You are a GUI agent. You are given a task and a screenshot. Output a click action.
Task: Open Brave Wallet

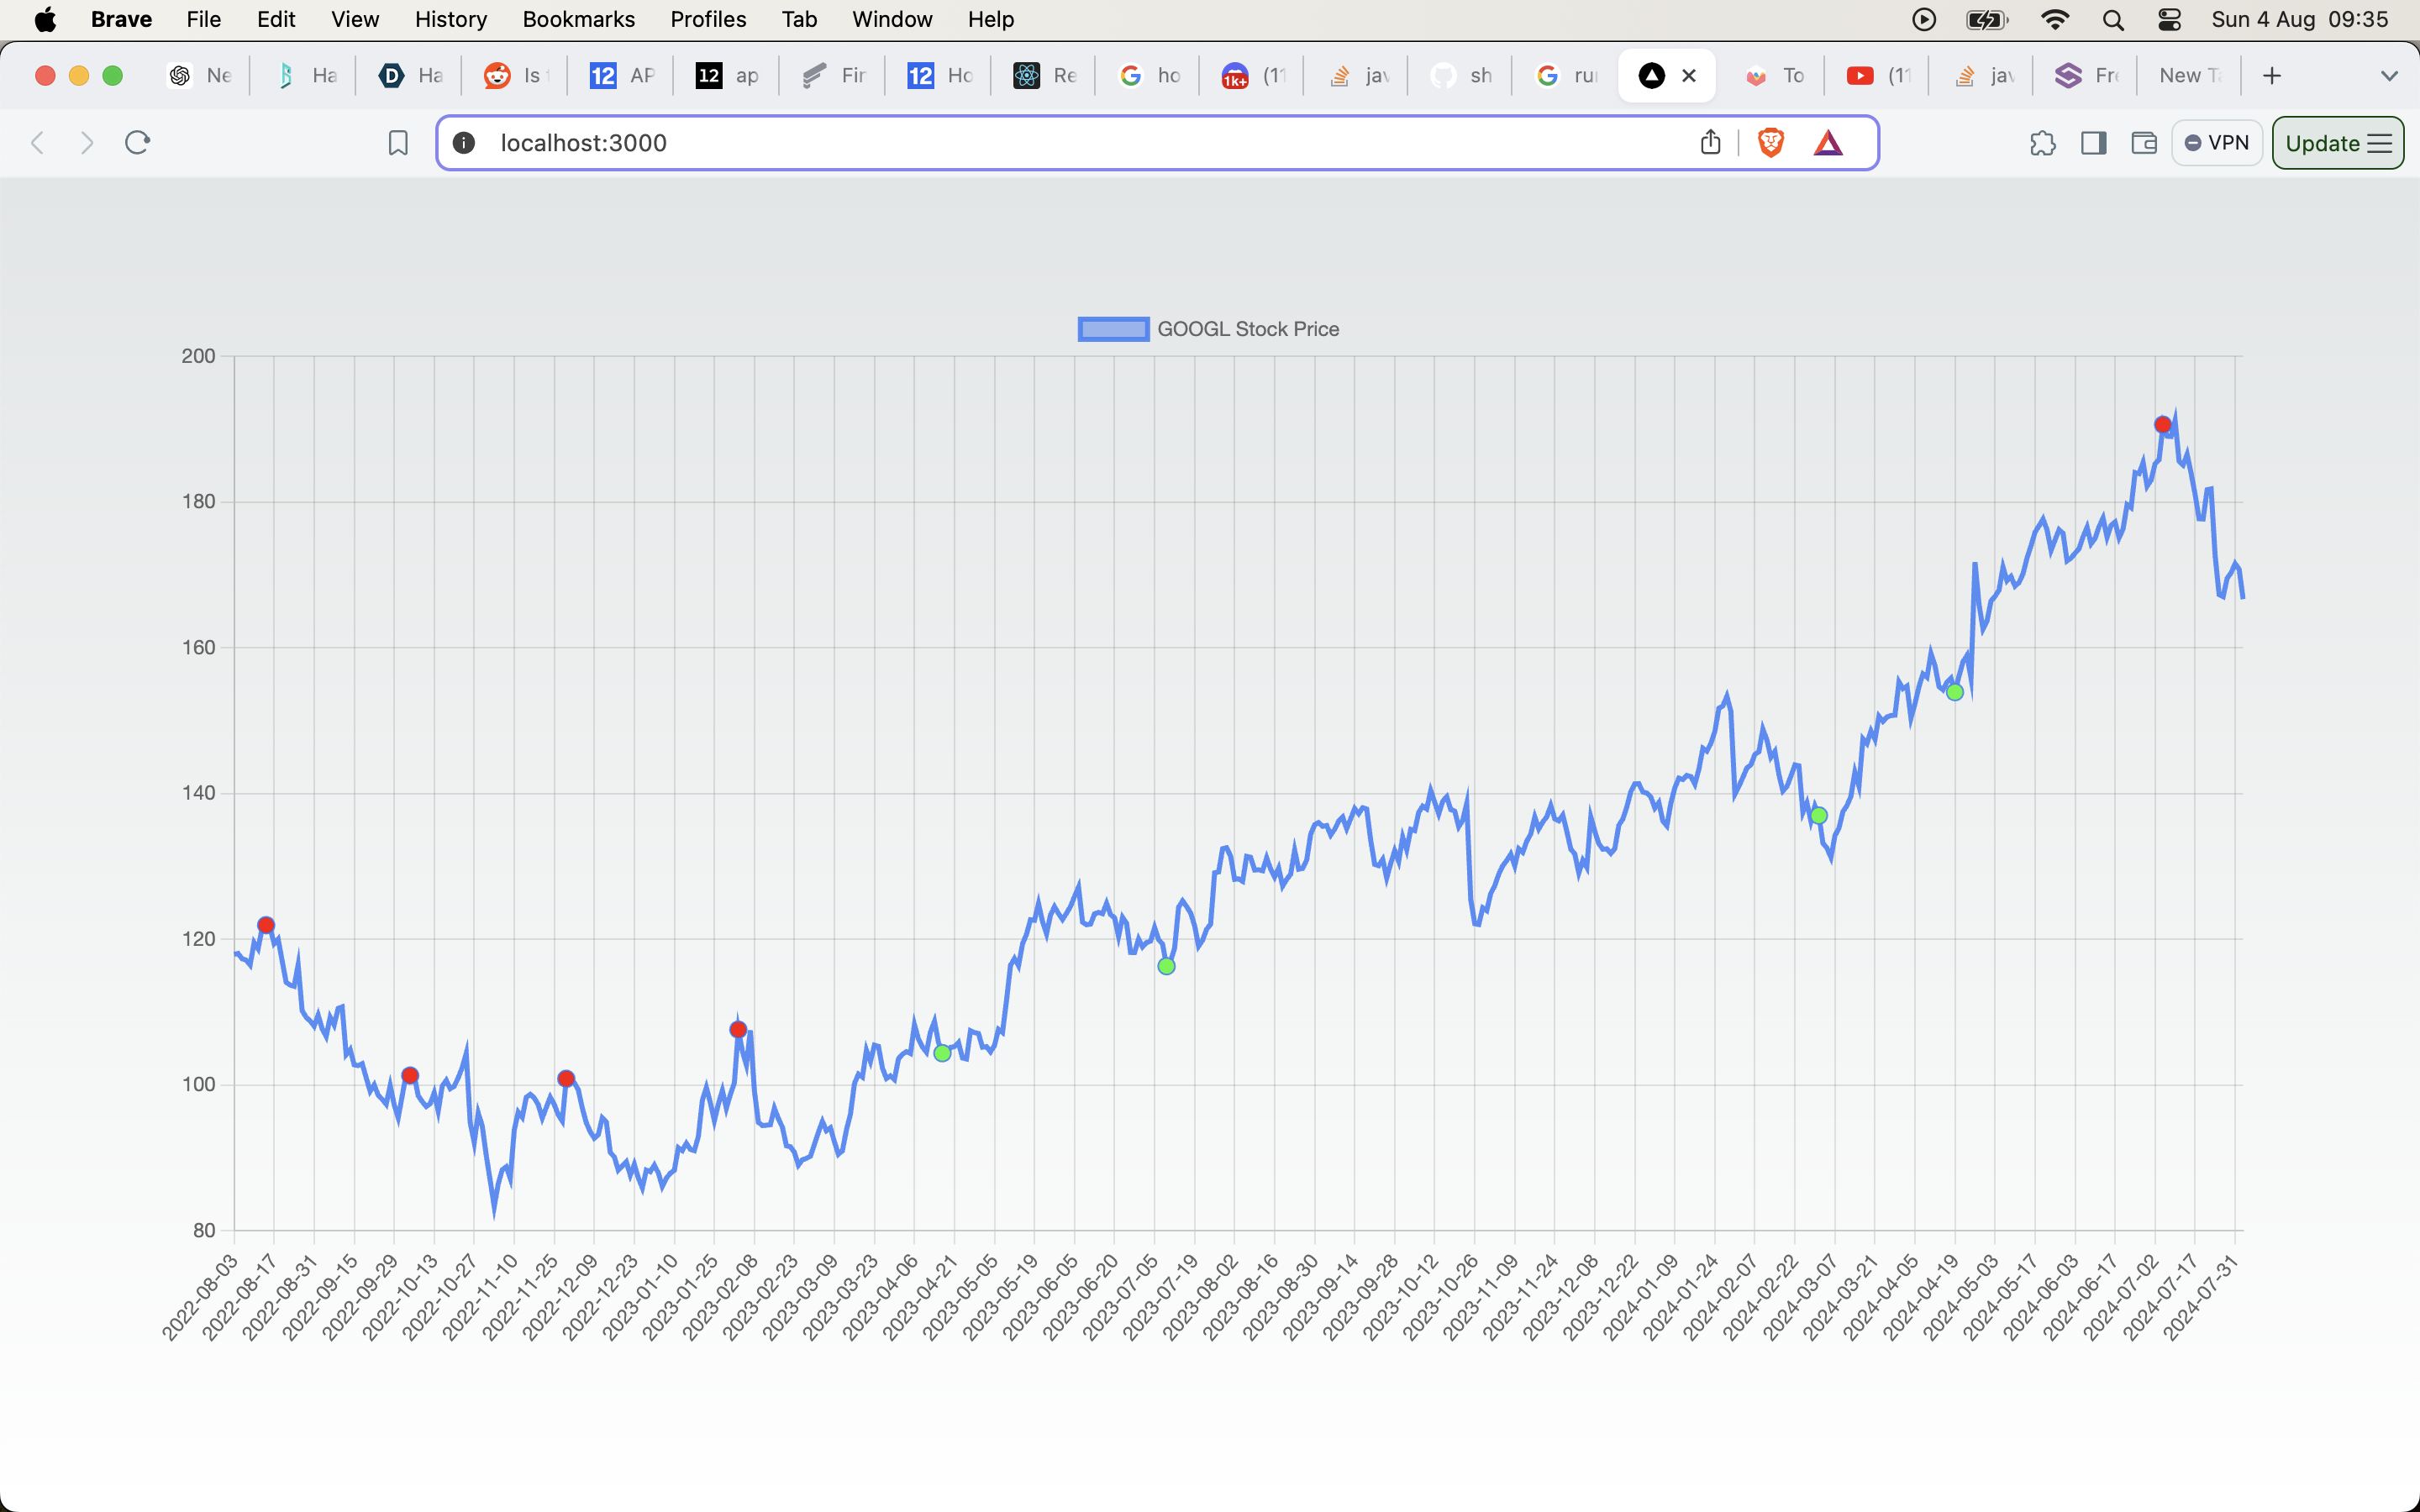[2143, 142]
